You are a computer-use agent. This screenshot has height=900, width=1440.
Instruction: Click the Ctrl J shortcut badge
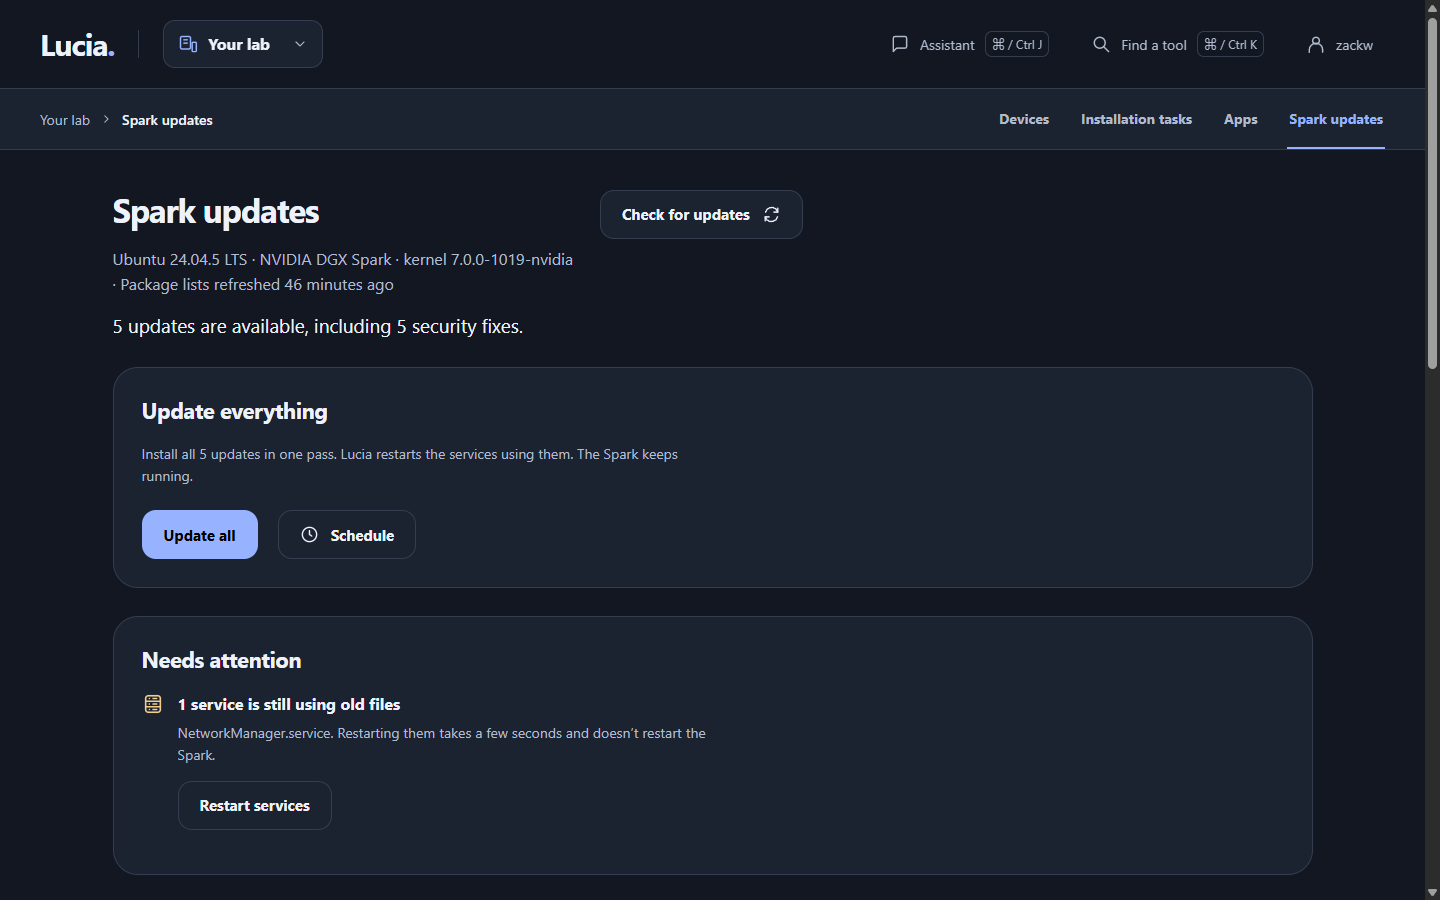[x=1017, y=44]
